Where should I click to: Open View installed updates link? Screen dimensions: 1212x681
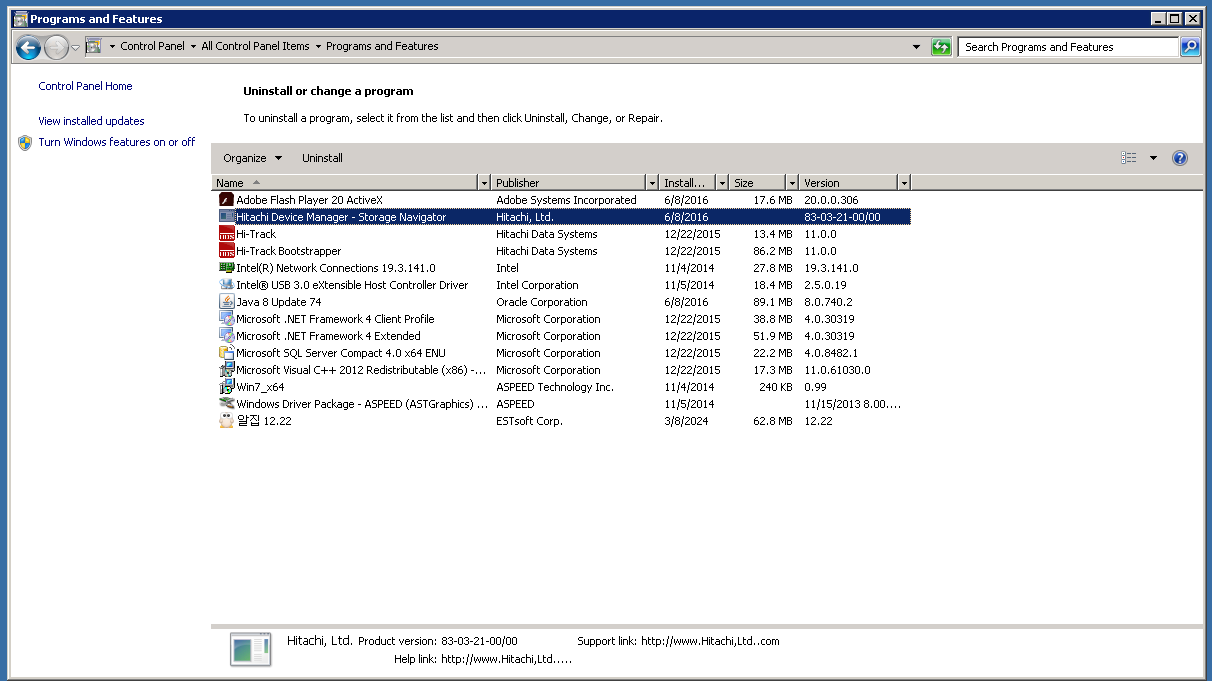coord(91,121)
